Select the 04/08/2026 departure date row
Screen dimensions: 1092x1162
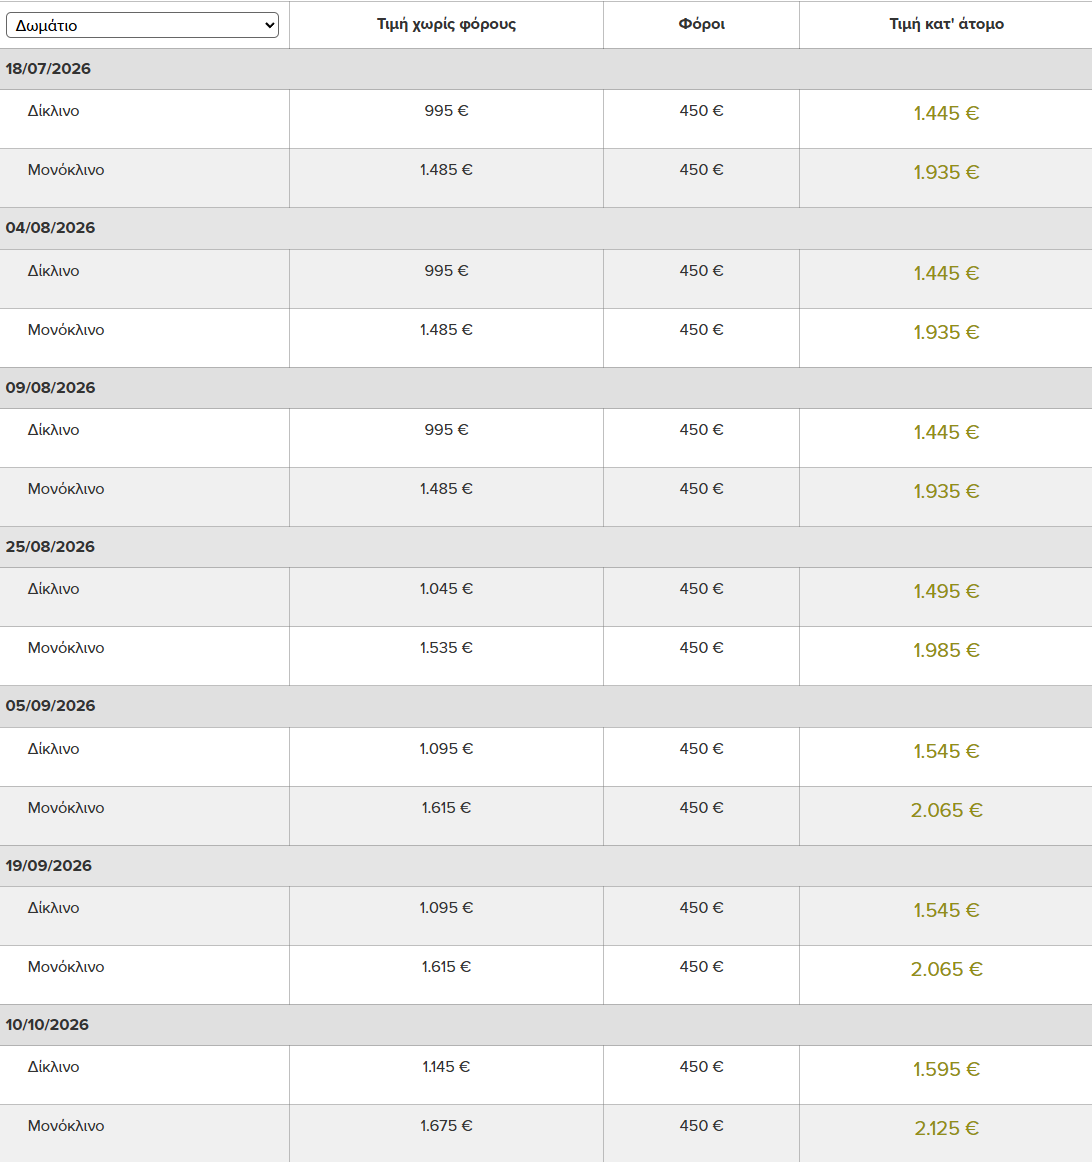[x=546, y=228]
